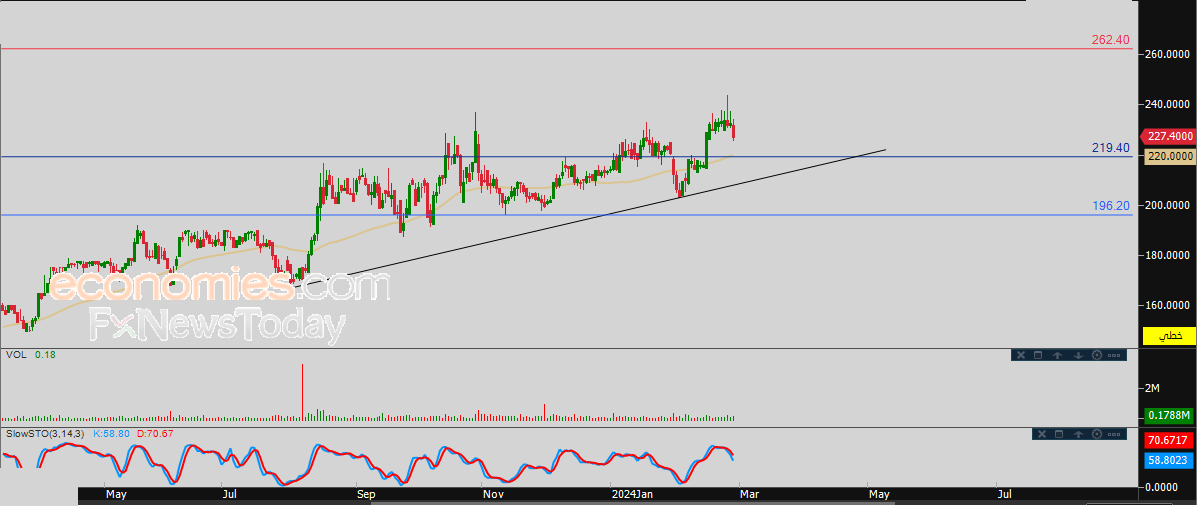Click the K:58.80 stochastic value
Image resolution: width=1197 pixels, height=506 pixels.
(x=113, y=433)
